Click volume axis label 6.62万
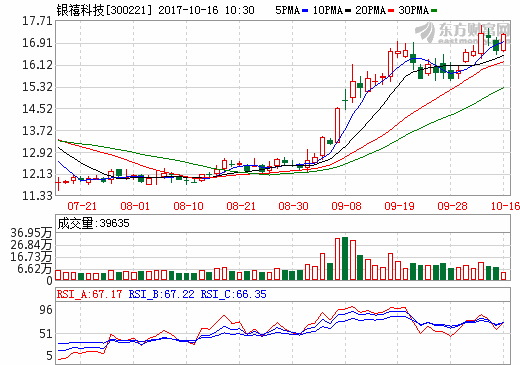Viewport: 520px width, 365px height. tap(35, 269)
